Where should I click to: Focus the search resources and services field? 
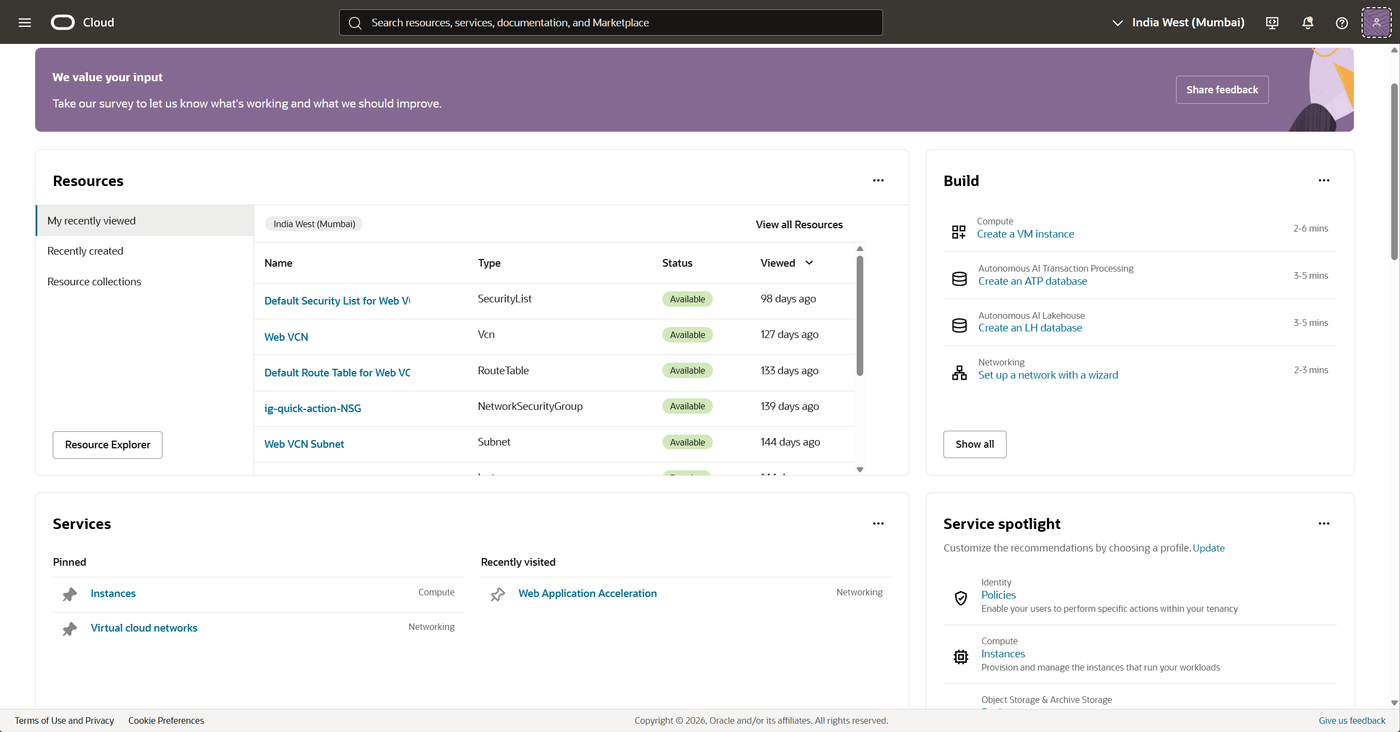point(611,22)
